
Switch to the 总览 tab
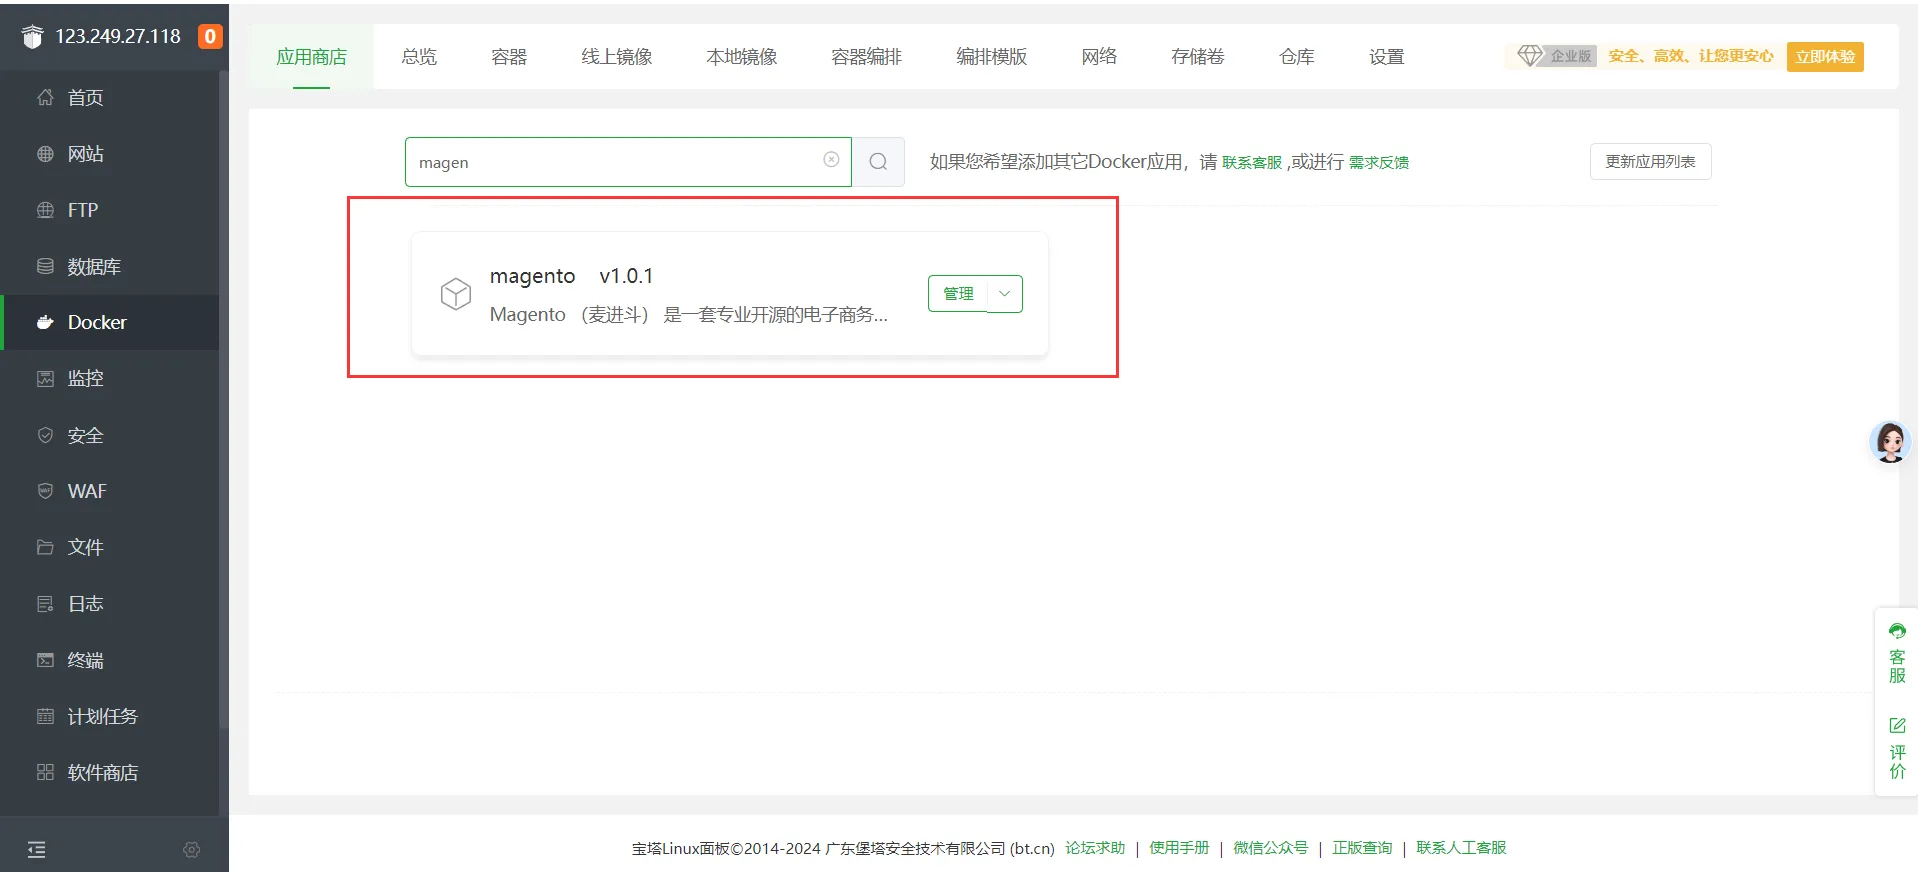point(419,57)
